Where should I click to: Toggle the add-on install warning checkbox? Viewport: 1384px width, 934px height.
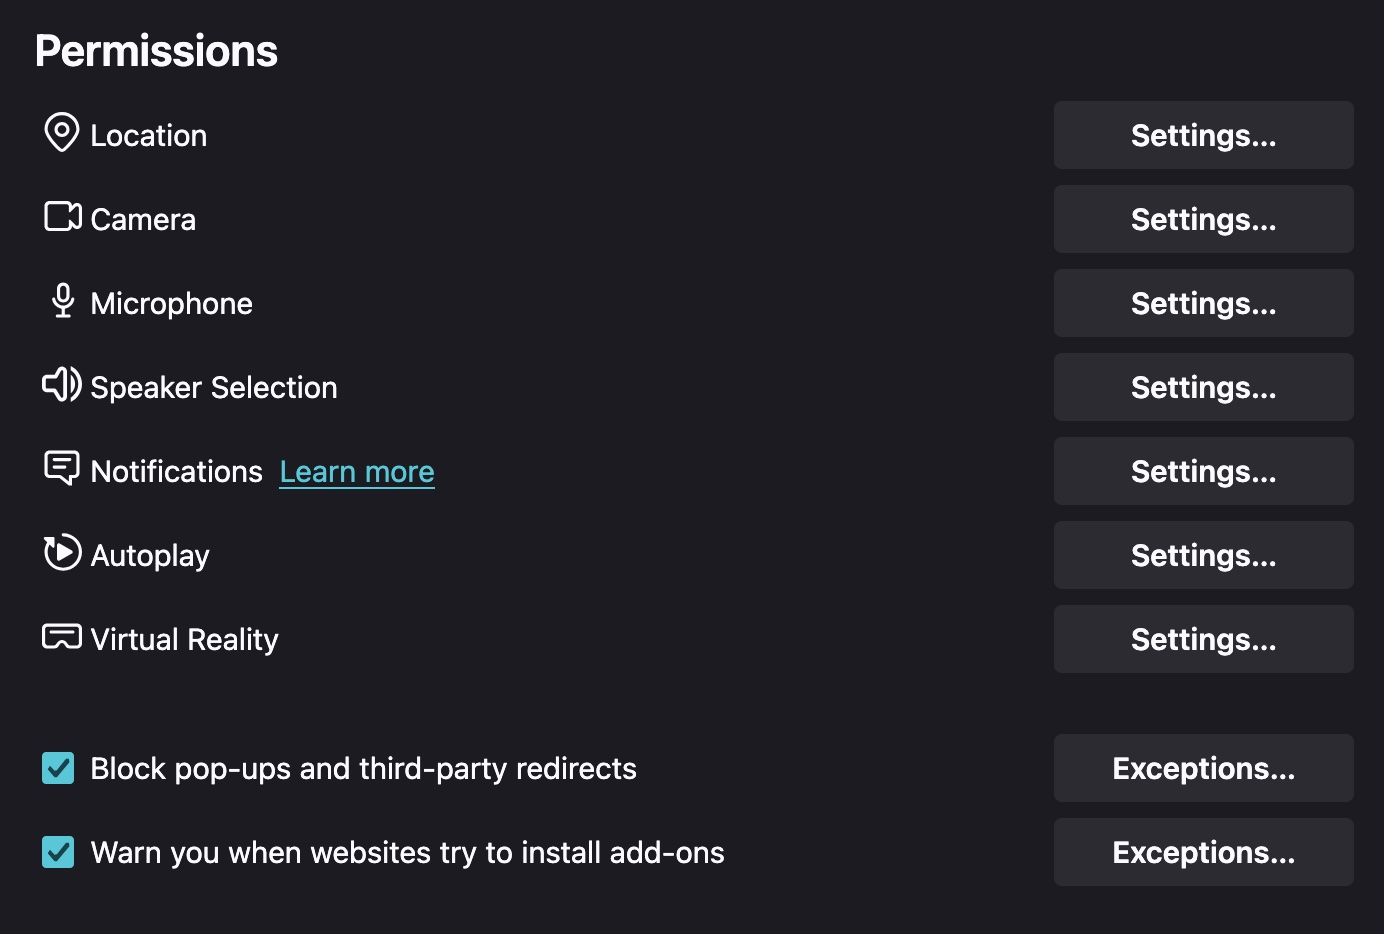tap(58, 852)
